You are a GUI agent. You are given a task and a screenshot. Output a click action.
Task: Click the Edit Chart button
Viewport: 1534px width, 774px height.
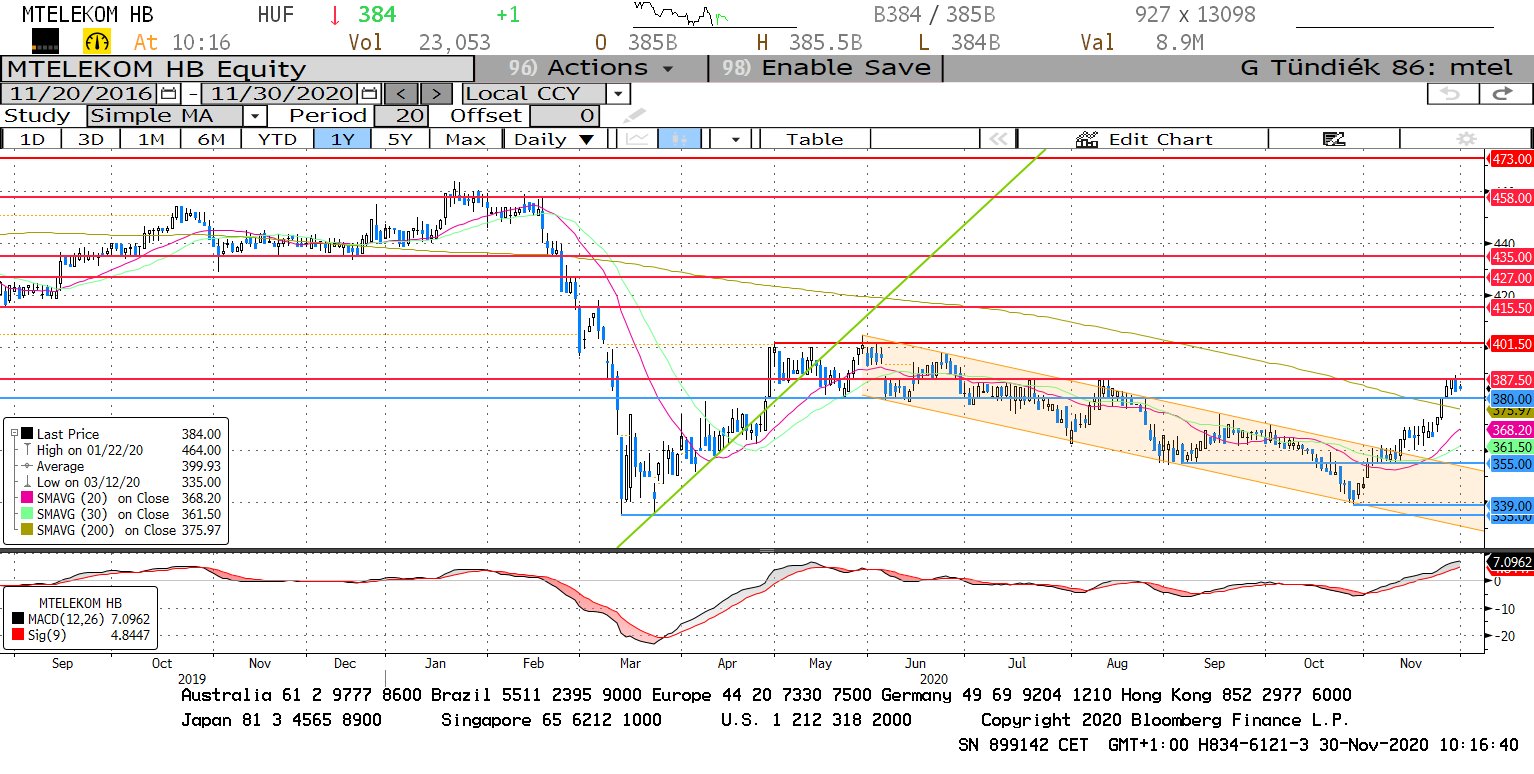pyautogui.click(x=1144, y=139)
